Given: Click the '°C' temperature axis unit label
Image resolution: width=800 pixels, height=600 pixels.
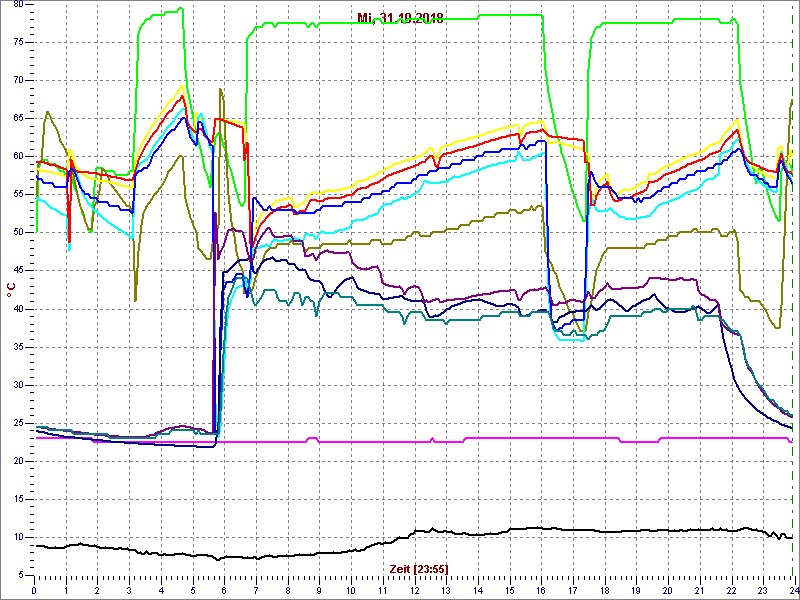Looking at the screenshot, I should coord(11,292).
